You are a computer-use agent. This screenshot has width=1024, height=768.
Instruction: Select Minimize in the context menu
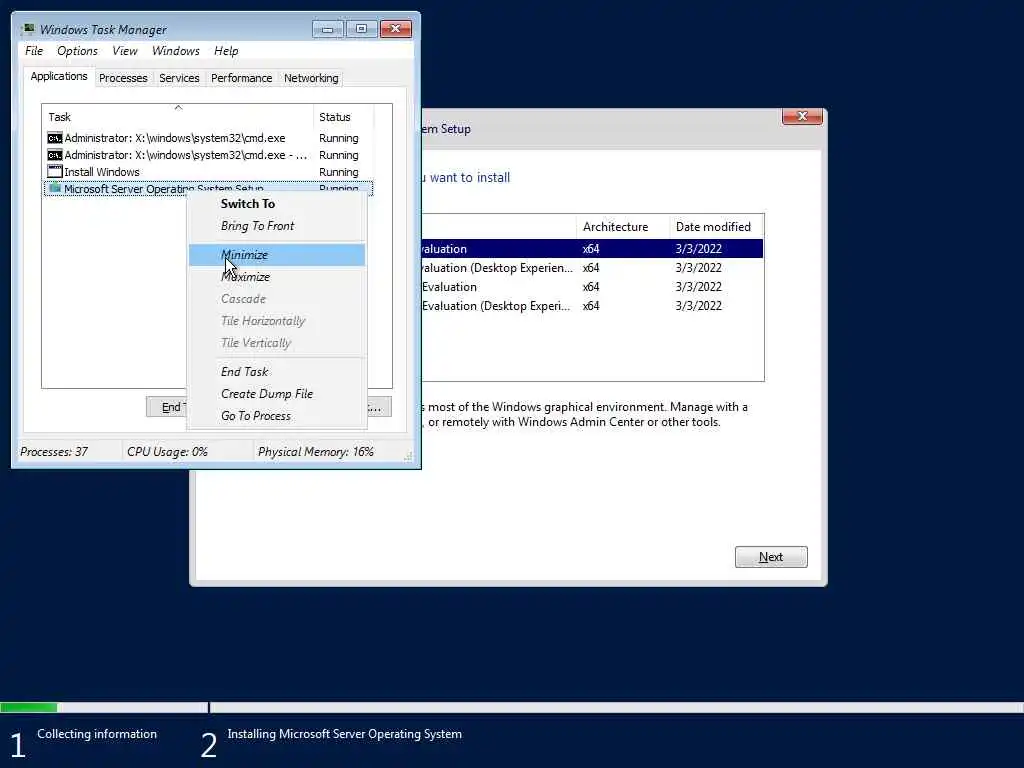[x=277, y=255]
